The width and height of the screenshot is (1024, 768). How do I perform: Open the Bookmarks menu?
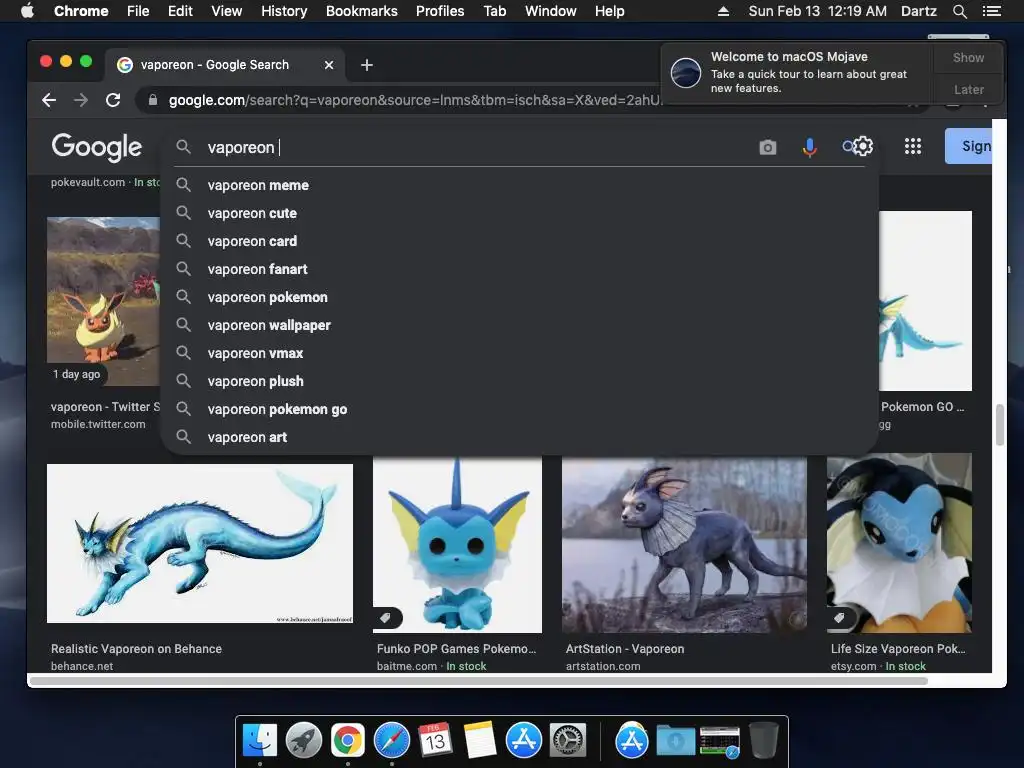(362, 11)
